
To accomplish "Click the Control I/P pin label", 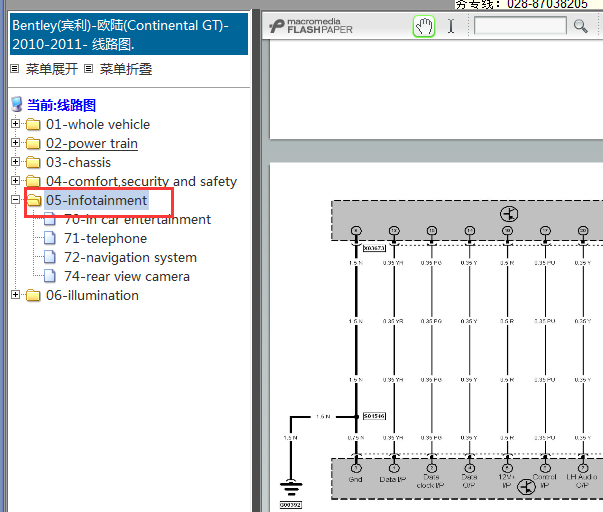I will point(545,481).
